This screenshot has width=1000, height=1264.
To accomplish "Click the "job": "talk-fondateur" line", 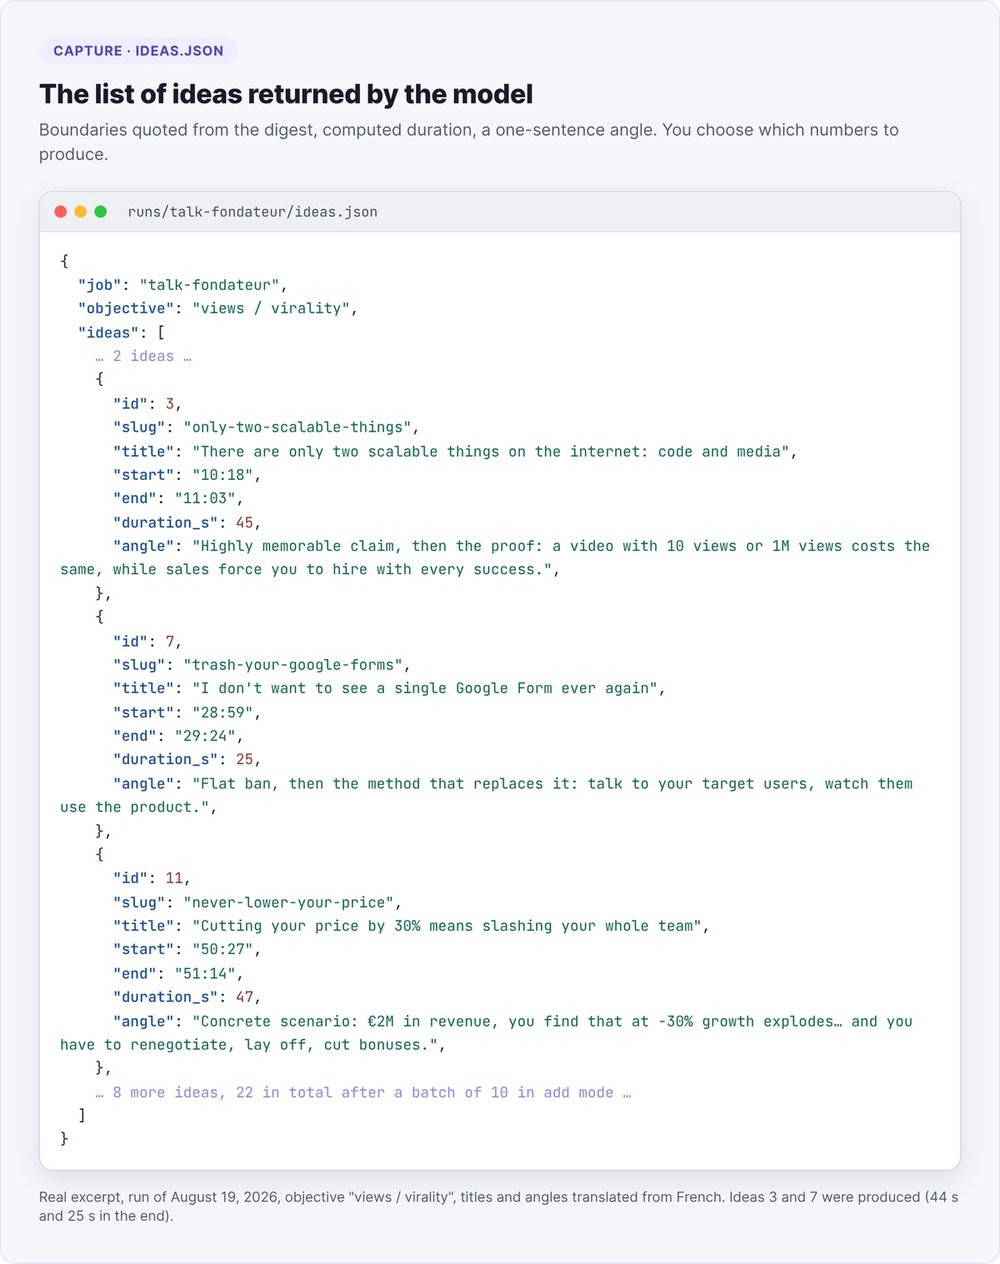I will (183, 285).
